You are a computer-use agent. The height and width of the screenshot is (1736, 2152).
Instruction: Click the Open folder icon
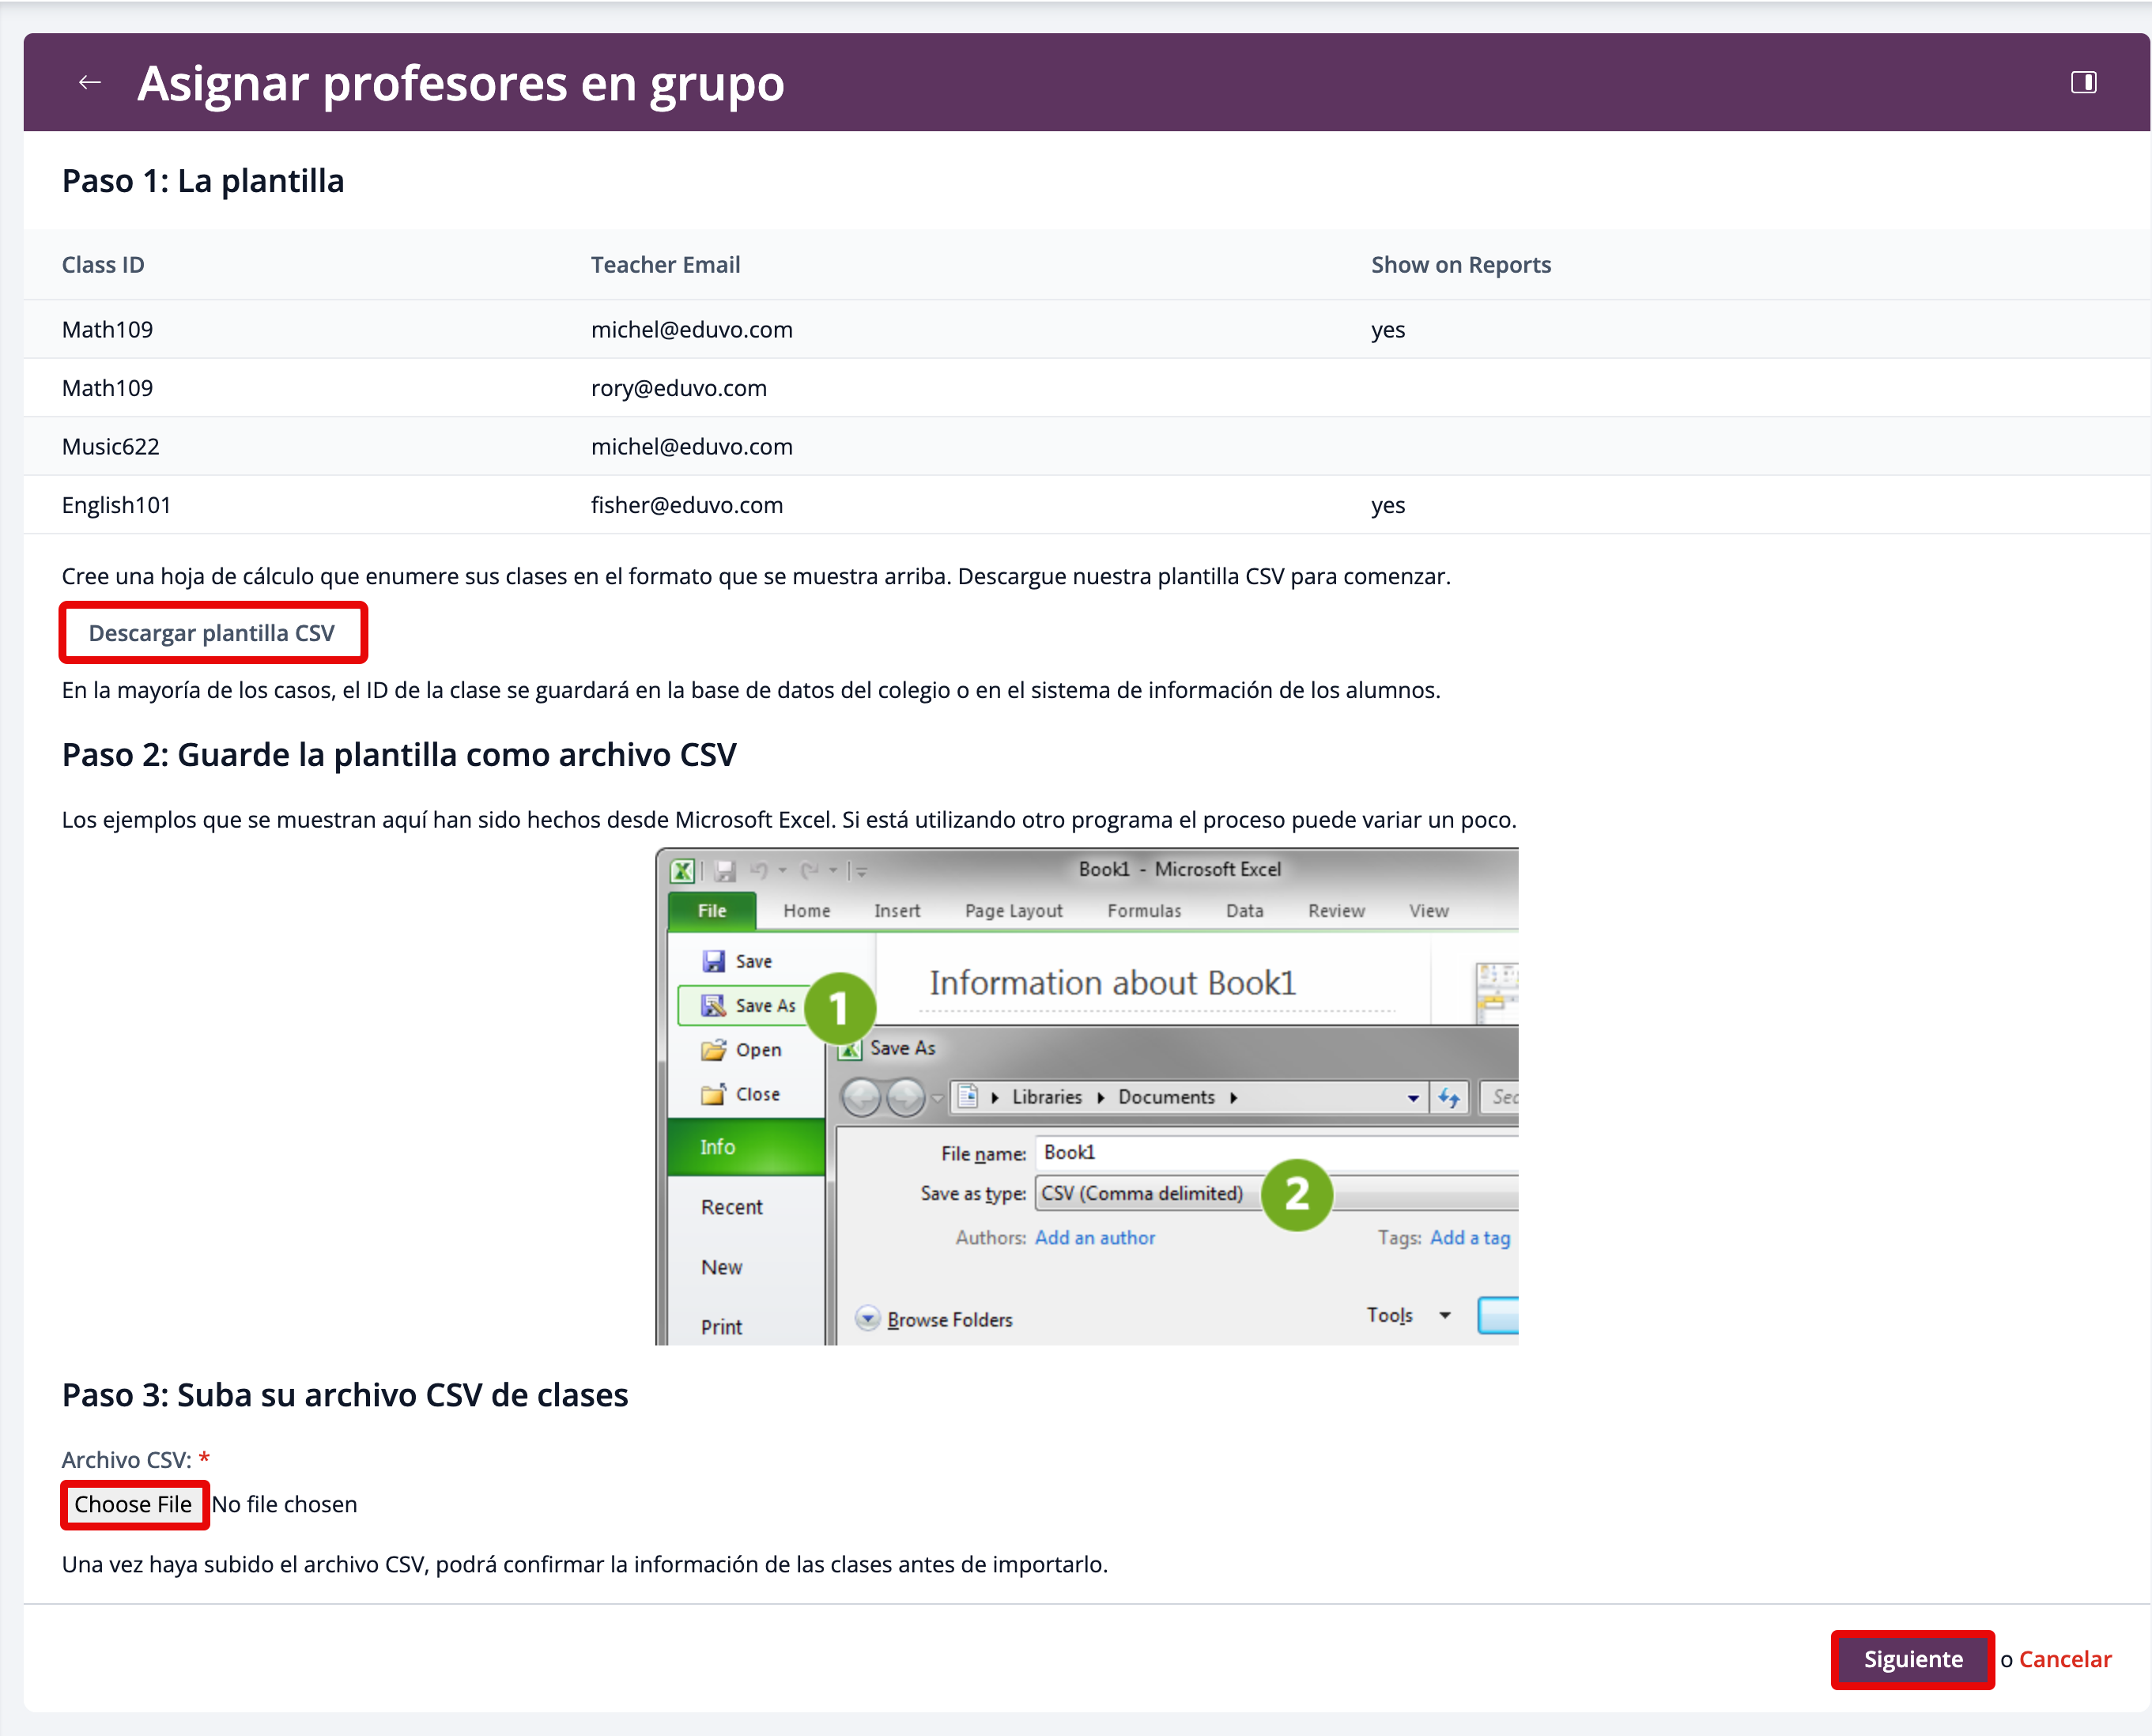point(713,1049)
